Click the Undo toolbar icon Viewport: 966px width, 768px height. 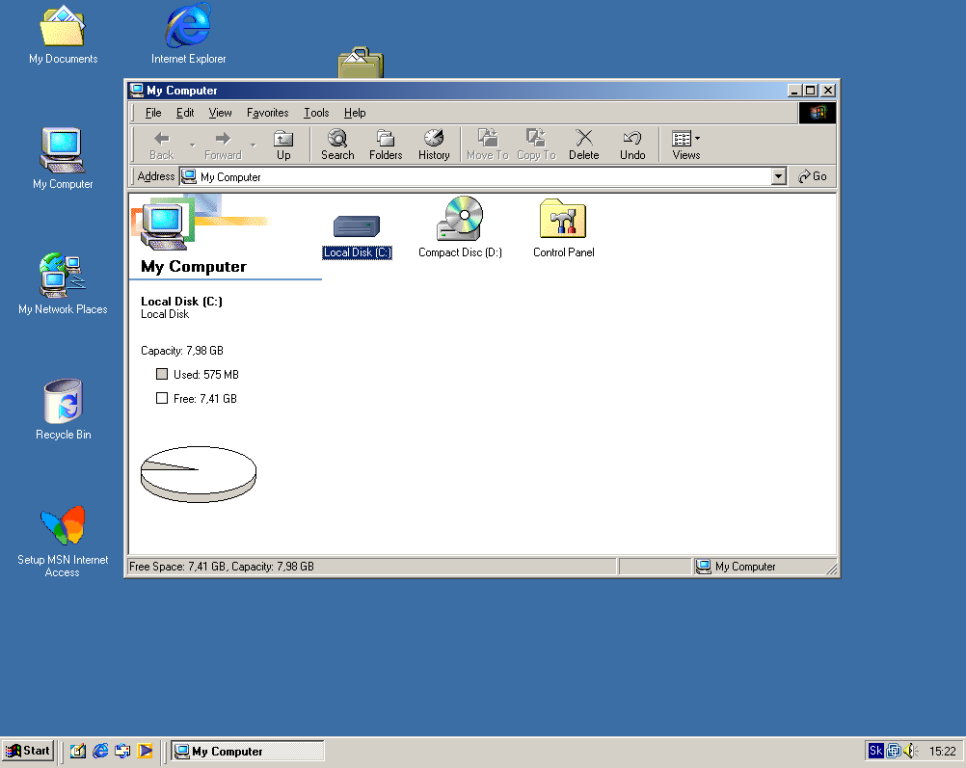[632, 144]
